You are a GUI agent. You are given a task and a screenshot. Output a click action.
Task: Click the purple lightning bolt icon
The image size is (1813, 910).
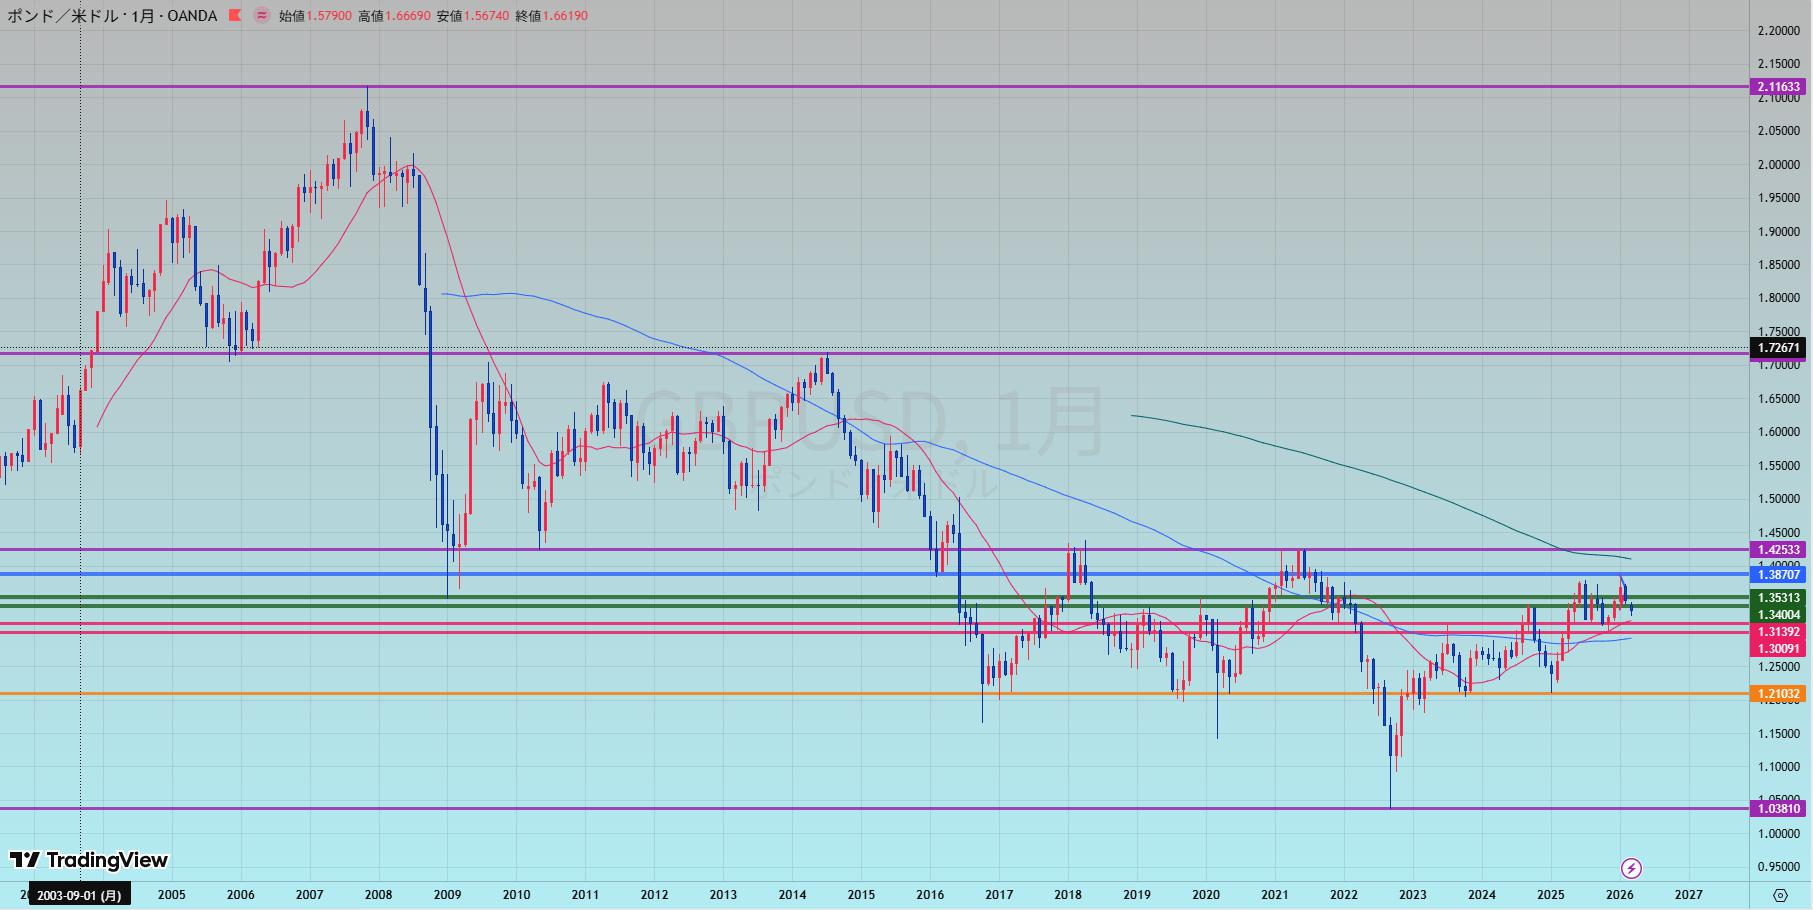[1631, 868]
